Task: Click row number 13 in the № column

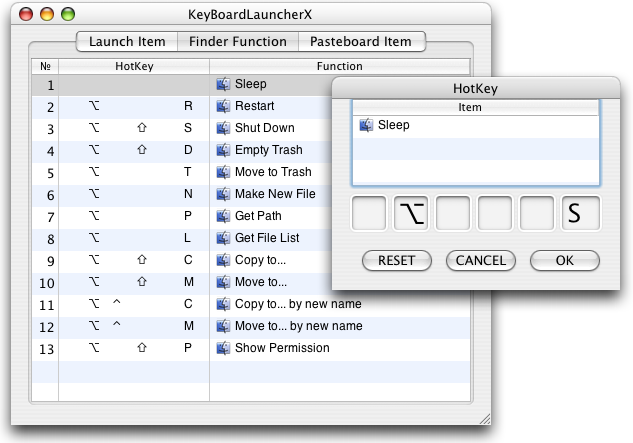Action: pyautogui.click(x=46, y=349)
